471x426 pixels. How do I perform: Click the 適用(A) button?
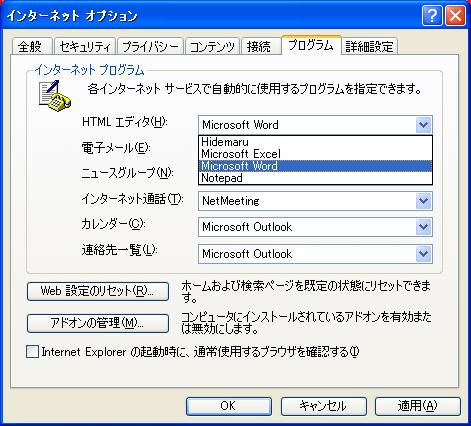pyautogui.click(x=418, y=406)
